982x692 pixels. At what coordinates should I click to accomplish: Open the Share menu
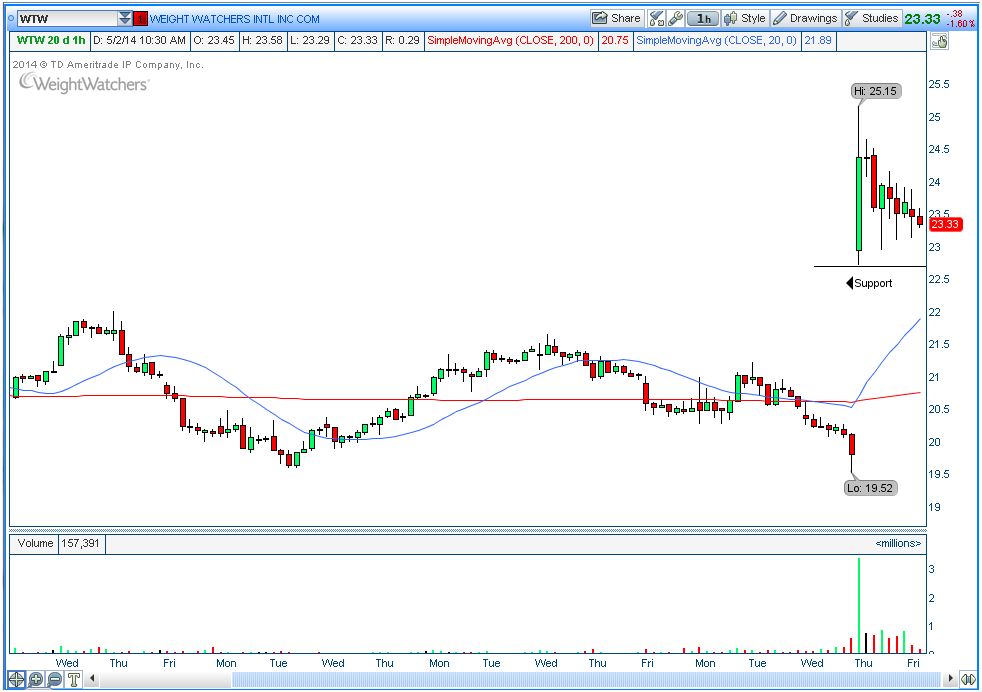pyautogui.click(x=616, y=18)
